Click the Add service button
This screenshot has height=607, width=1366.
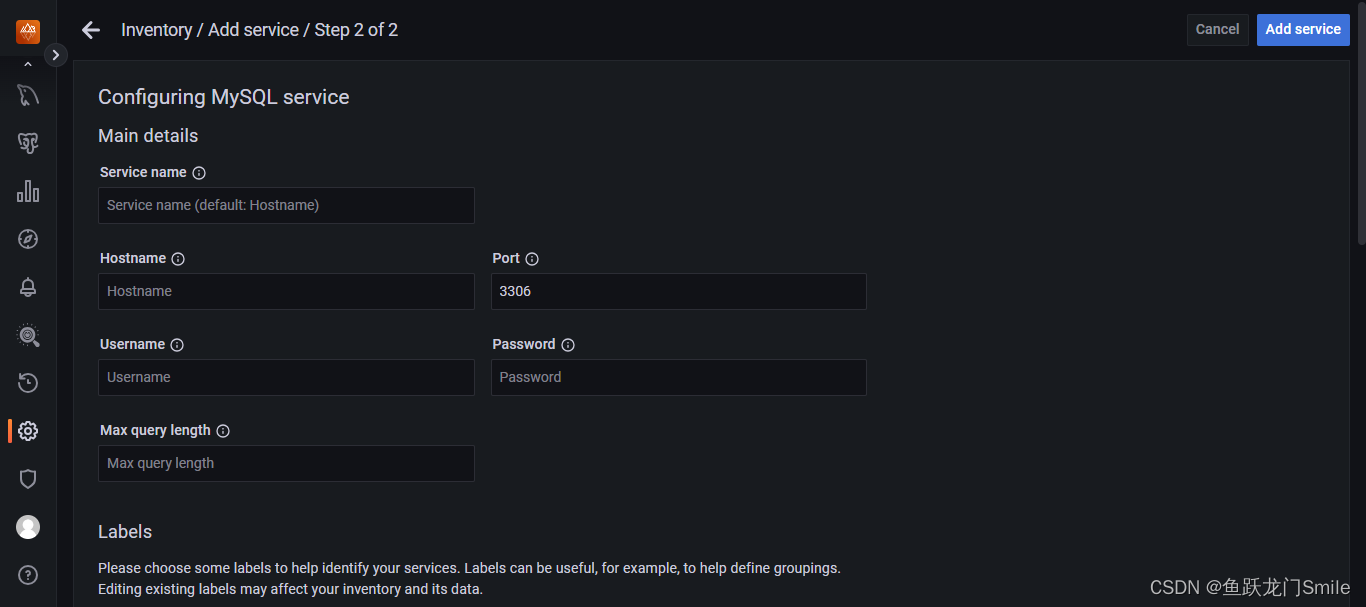pyautogui.click(x=1303, y=29)
